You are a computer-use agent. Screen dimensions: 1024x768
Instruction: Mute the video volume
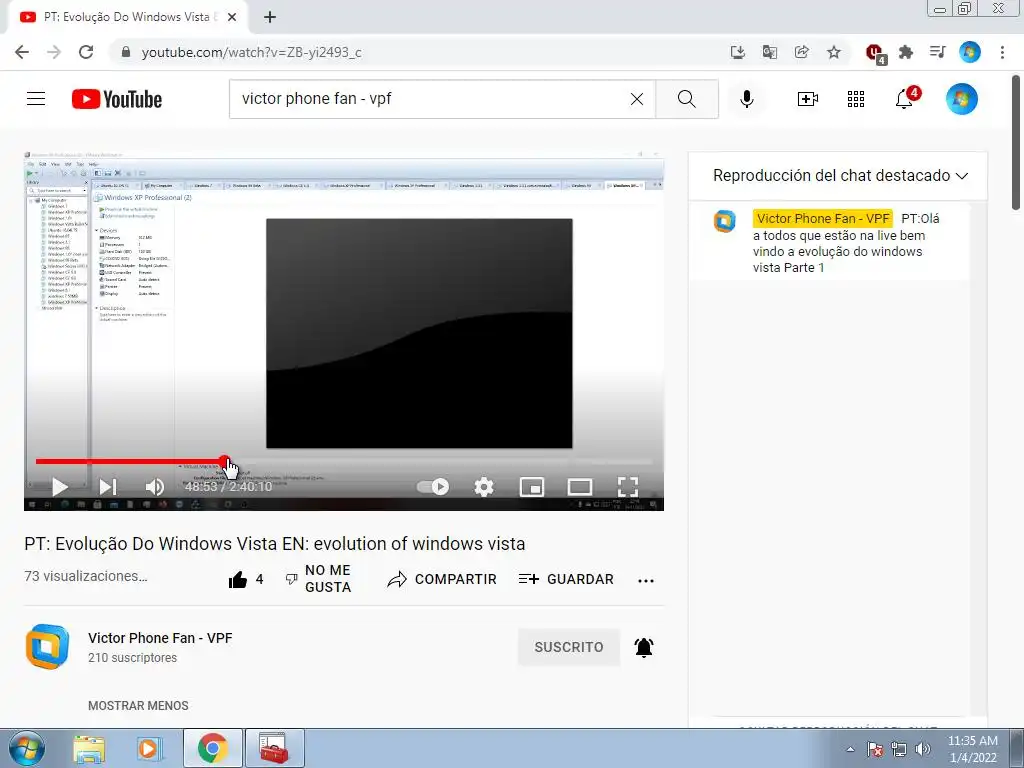(x=155, y=487)
